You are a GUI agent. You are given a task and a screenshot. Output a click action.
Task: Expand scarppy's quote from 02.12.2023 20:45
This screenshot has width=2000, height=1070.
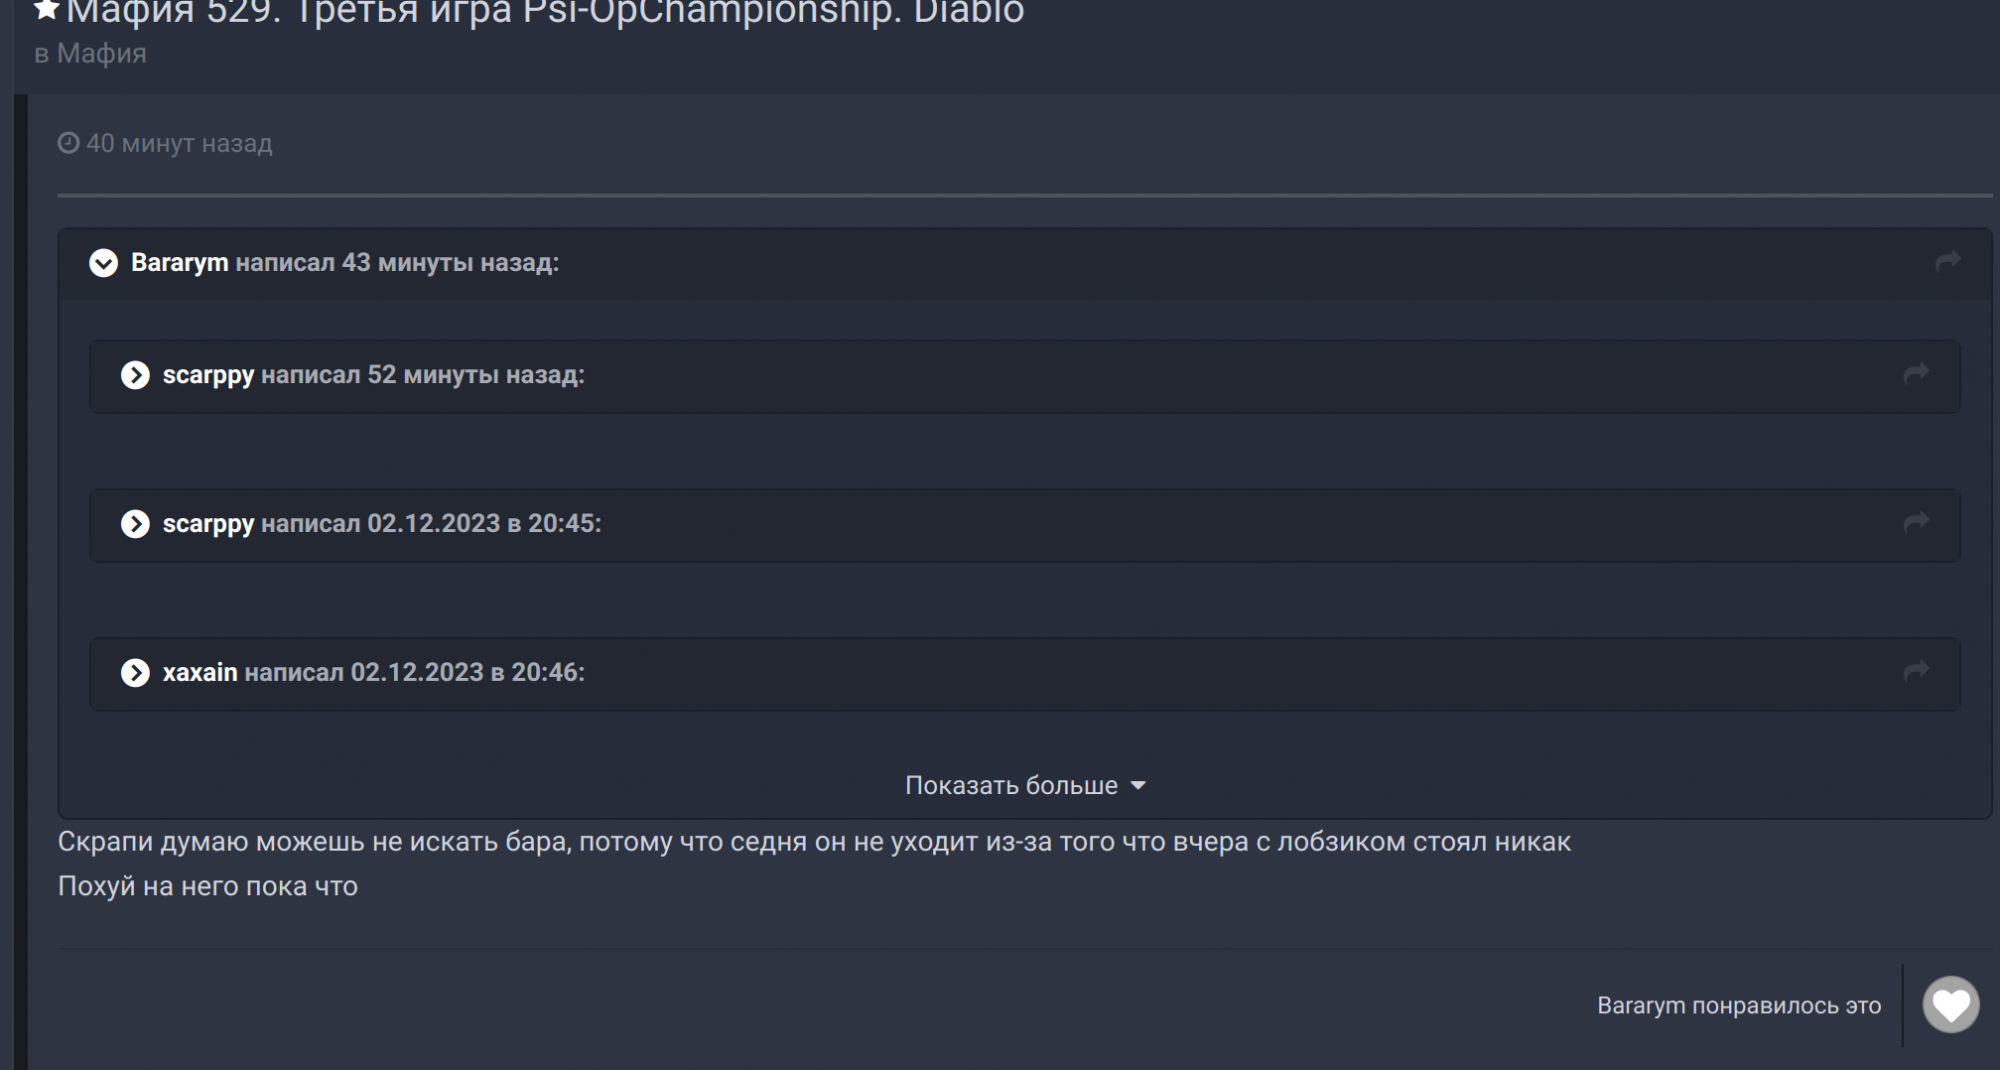135,524
